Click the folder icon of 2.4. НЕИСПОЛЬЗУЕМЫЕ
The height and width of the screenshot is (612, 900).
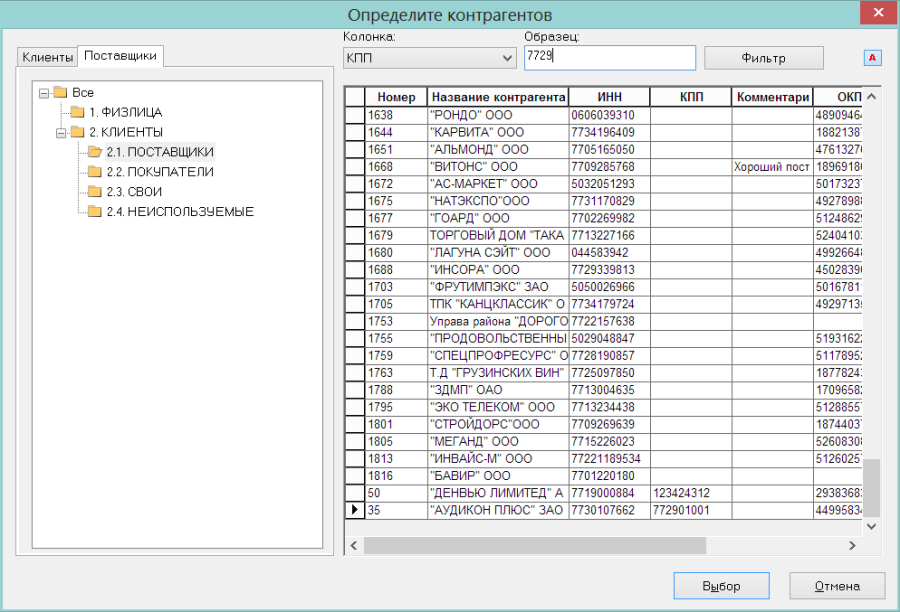(94, 211)
